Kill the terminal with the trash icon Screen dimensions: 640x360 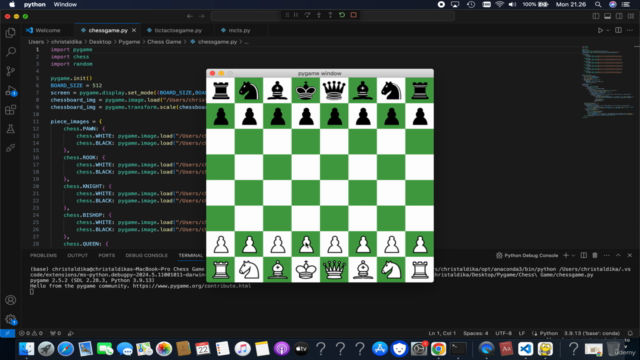click(x=595, y=255)
